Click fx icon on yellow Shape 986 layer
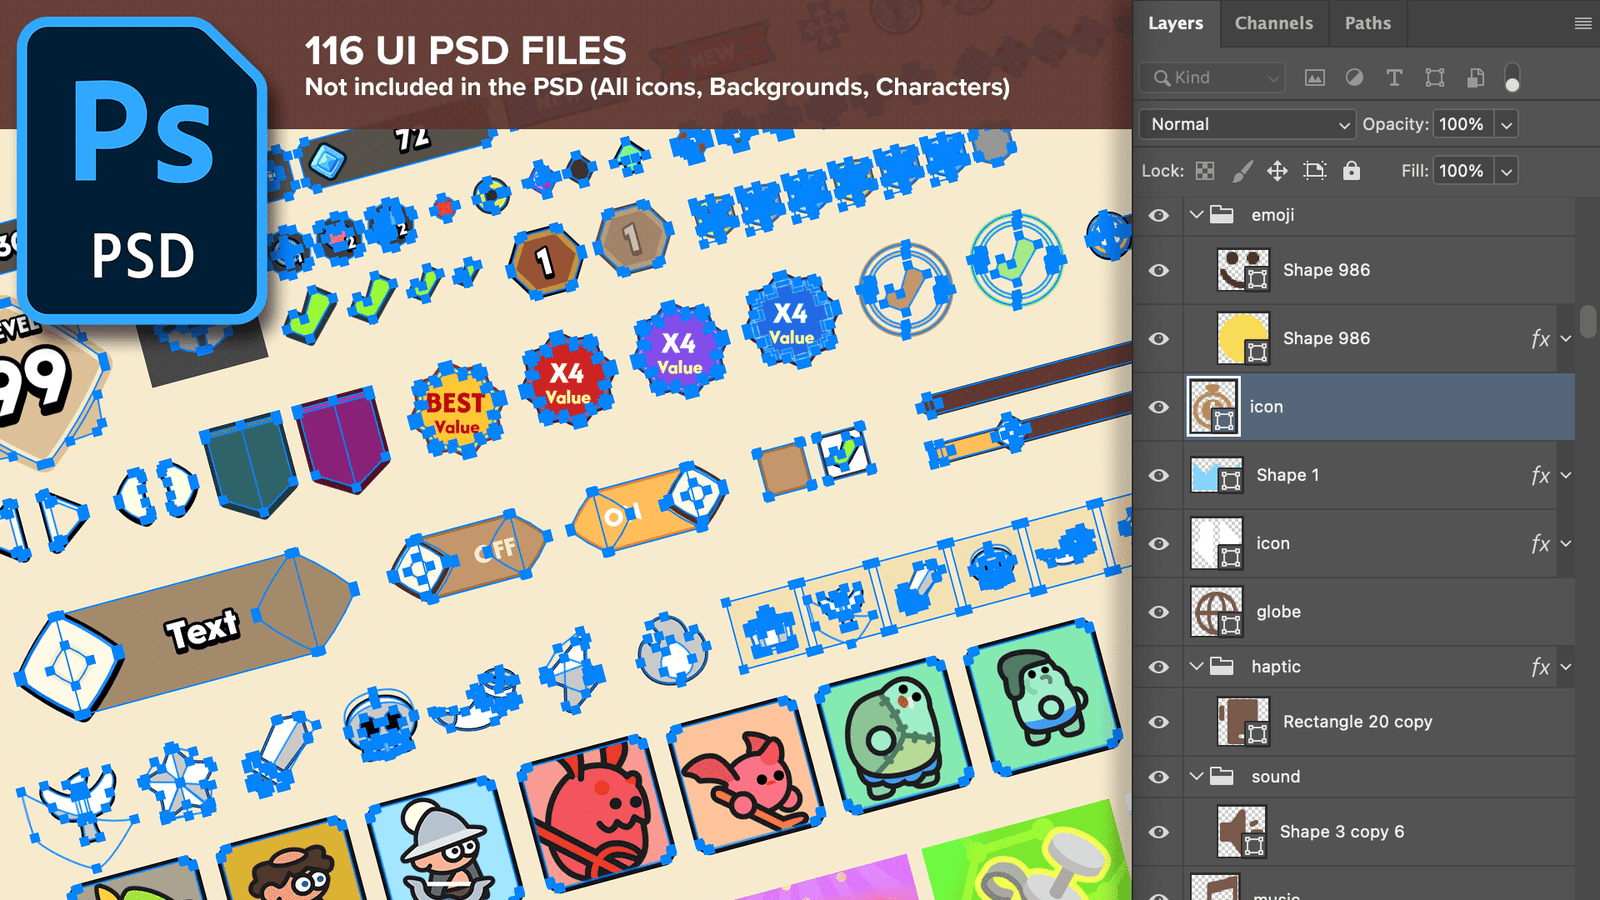 click(1540, 339)
